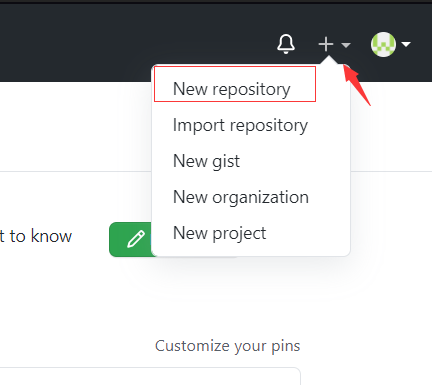Expand the caret beside the avatar
This screenshot has width=432, height=385.
pyautogui.click(x=406, y=44)
